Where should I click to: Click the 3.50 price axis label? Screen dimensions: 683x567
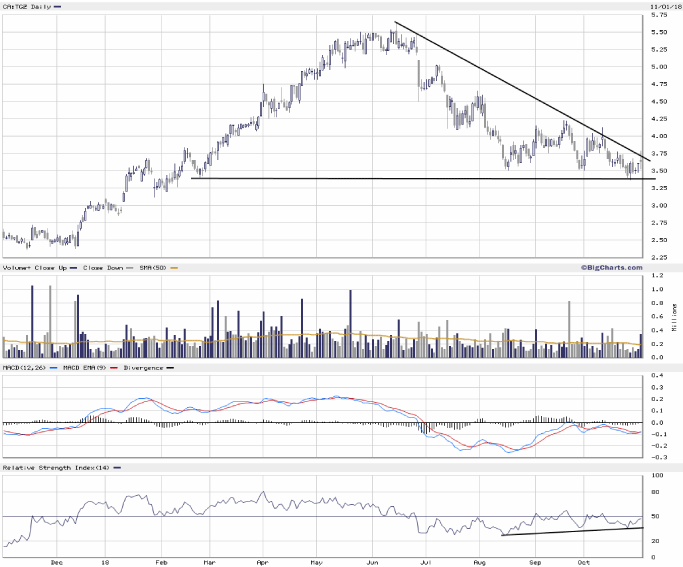[x=660, y=171]
